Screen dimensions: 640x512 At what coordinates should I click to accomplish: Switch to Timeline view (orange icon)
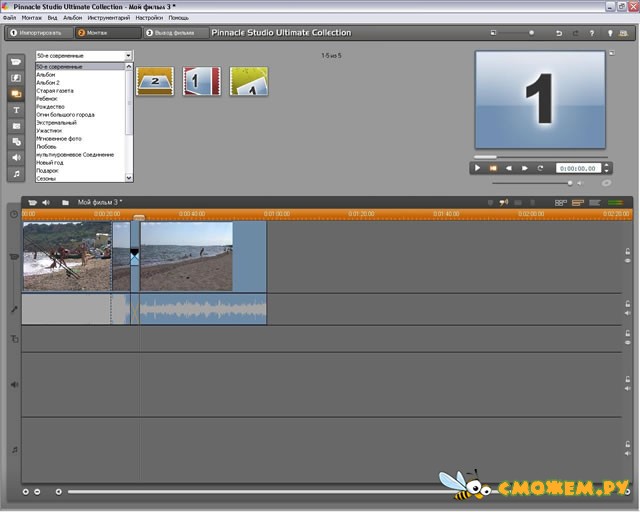coord(578,203)
